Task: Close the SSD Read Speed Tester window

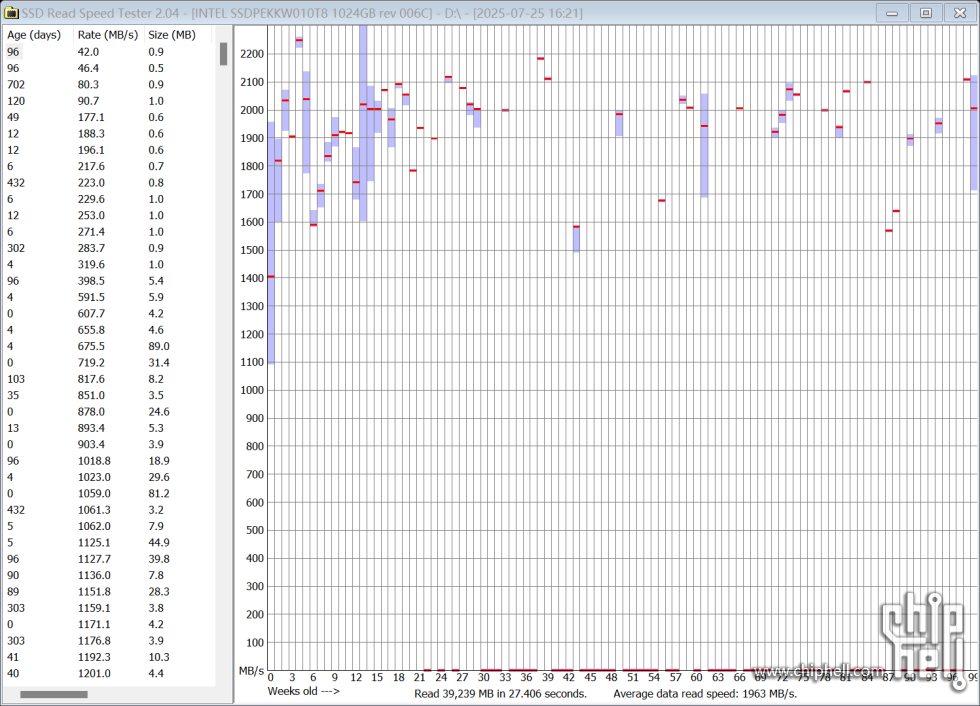Action: click(960, 12)
